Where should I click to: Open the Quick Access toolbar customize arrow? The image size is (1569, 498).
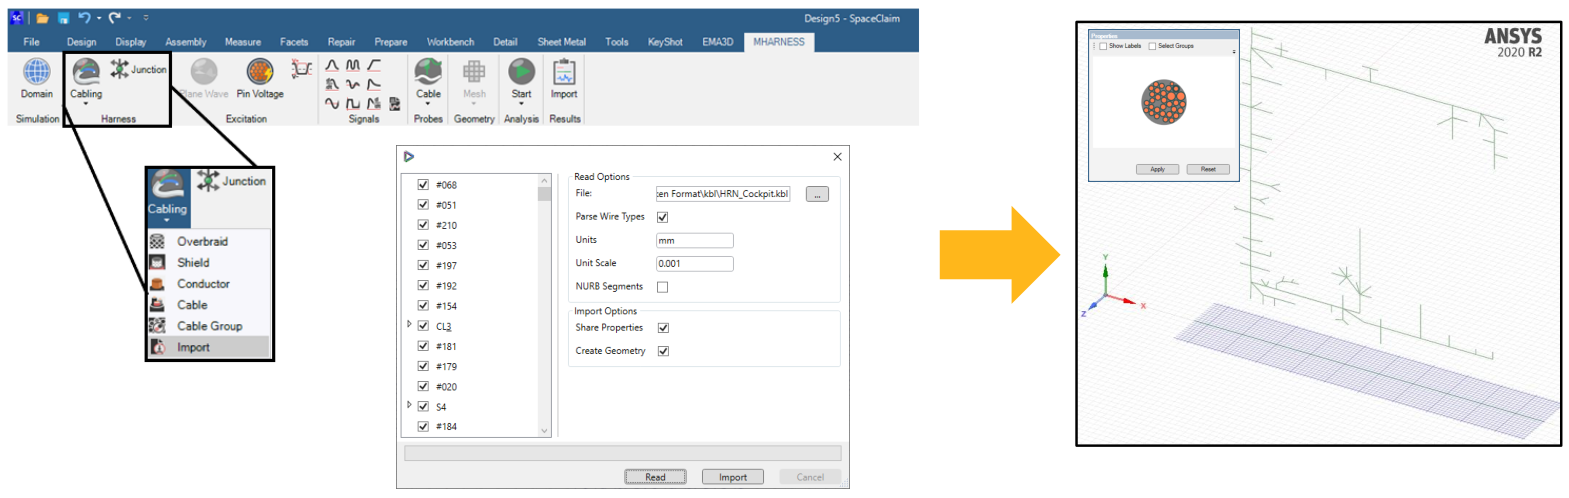(x=146, y=18)
